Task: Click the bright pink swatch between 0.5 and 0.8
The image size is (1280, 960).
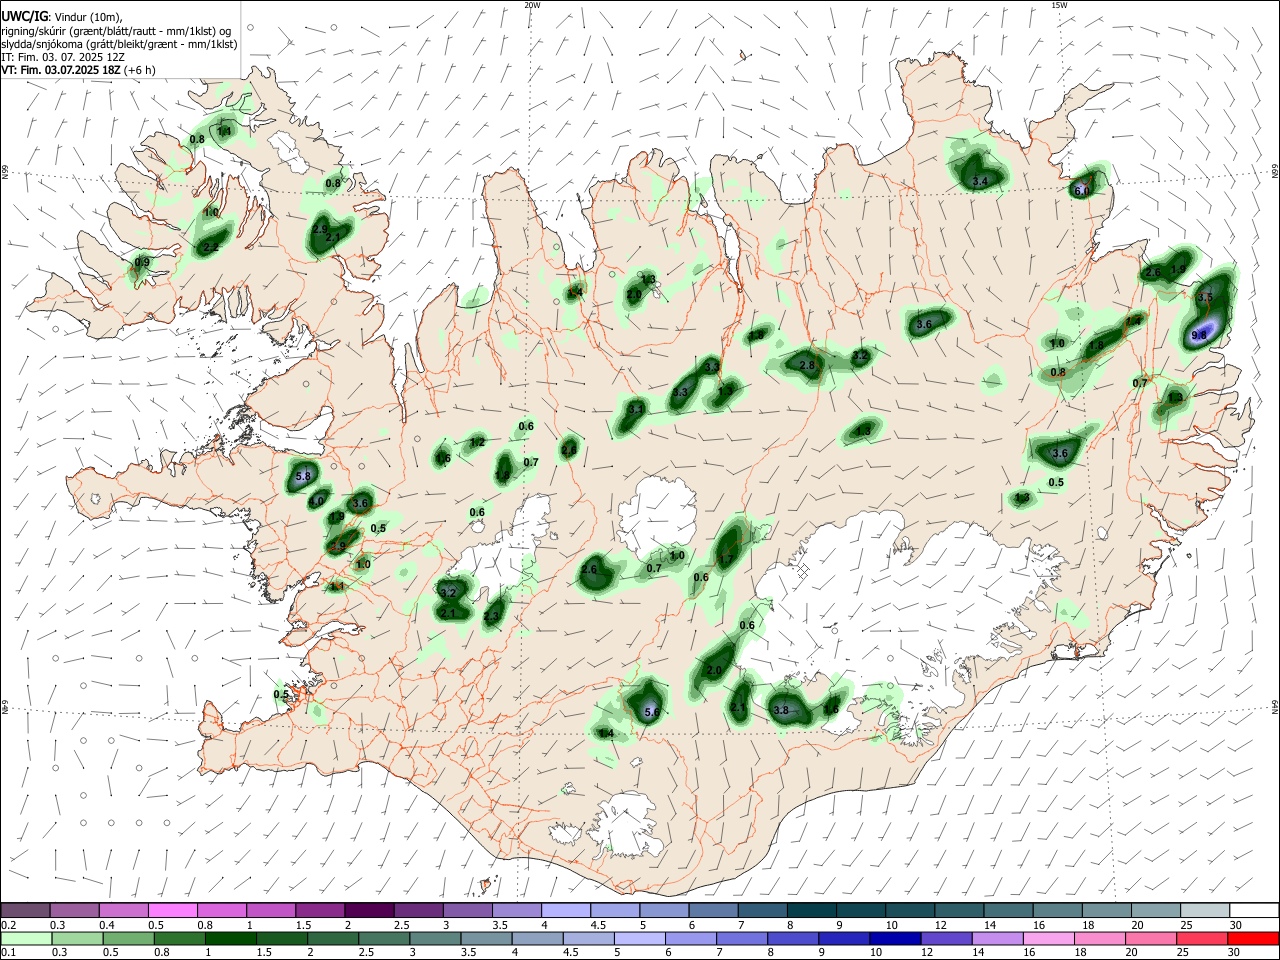Action: pyautogui.click(x=172, y=910)
